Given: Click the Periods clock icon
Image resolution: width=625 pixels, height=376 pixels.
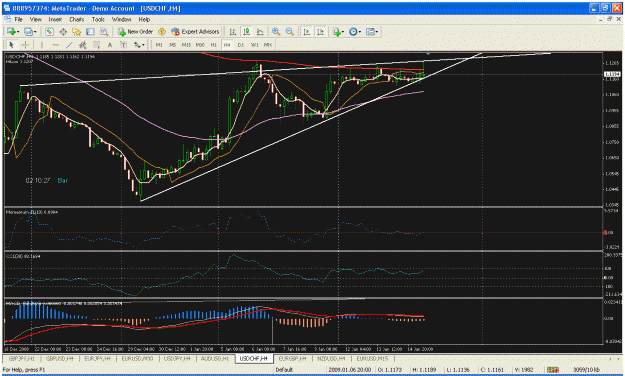Looking at the screenshot, I should (353, 31).
